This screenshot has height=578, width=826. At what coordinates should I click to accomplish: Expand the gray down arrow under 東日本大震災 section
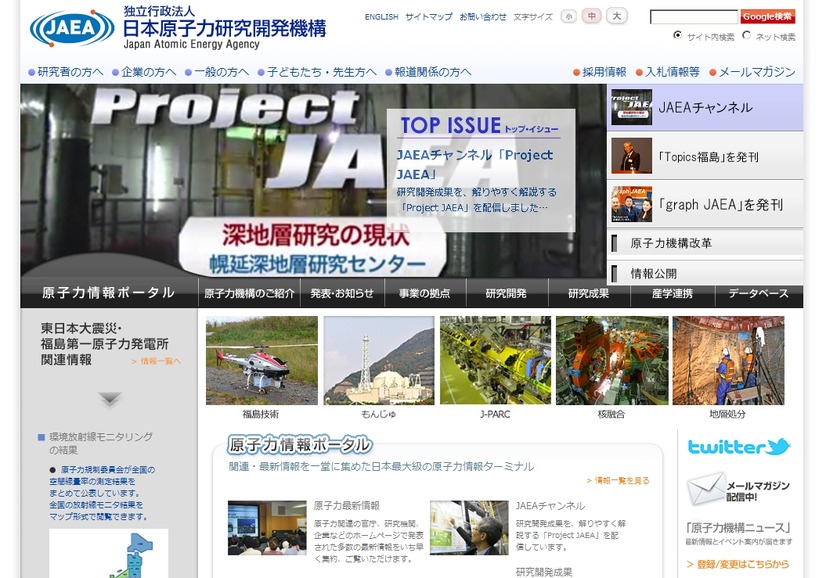(x=110, y=399)
